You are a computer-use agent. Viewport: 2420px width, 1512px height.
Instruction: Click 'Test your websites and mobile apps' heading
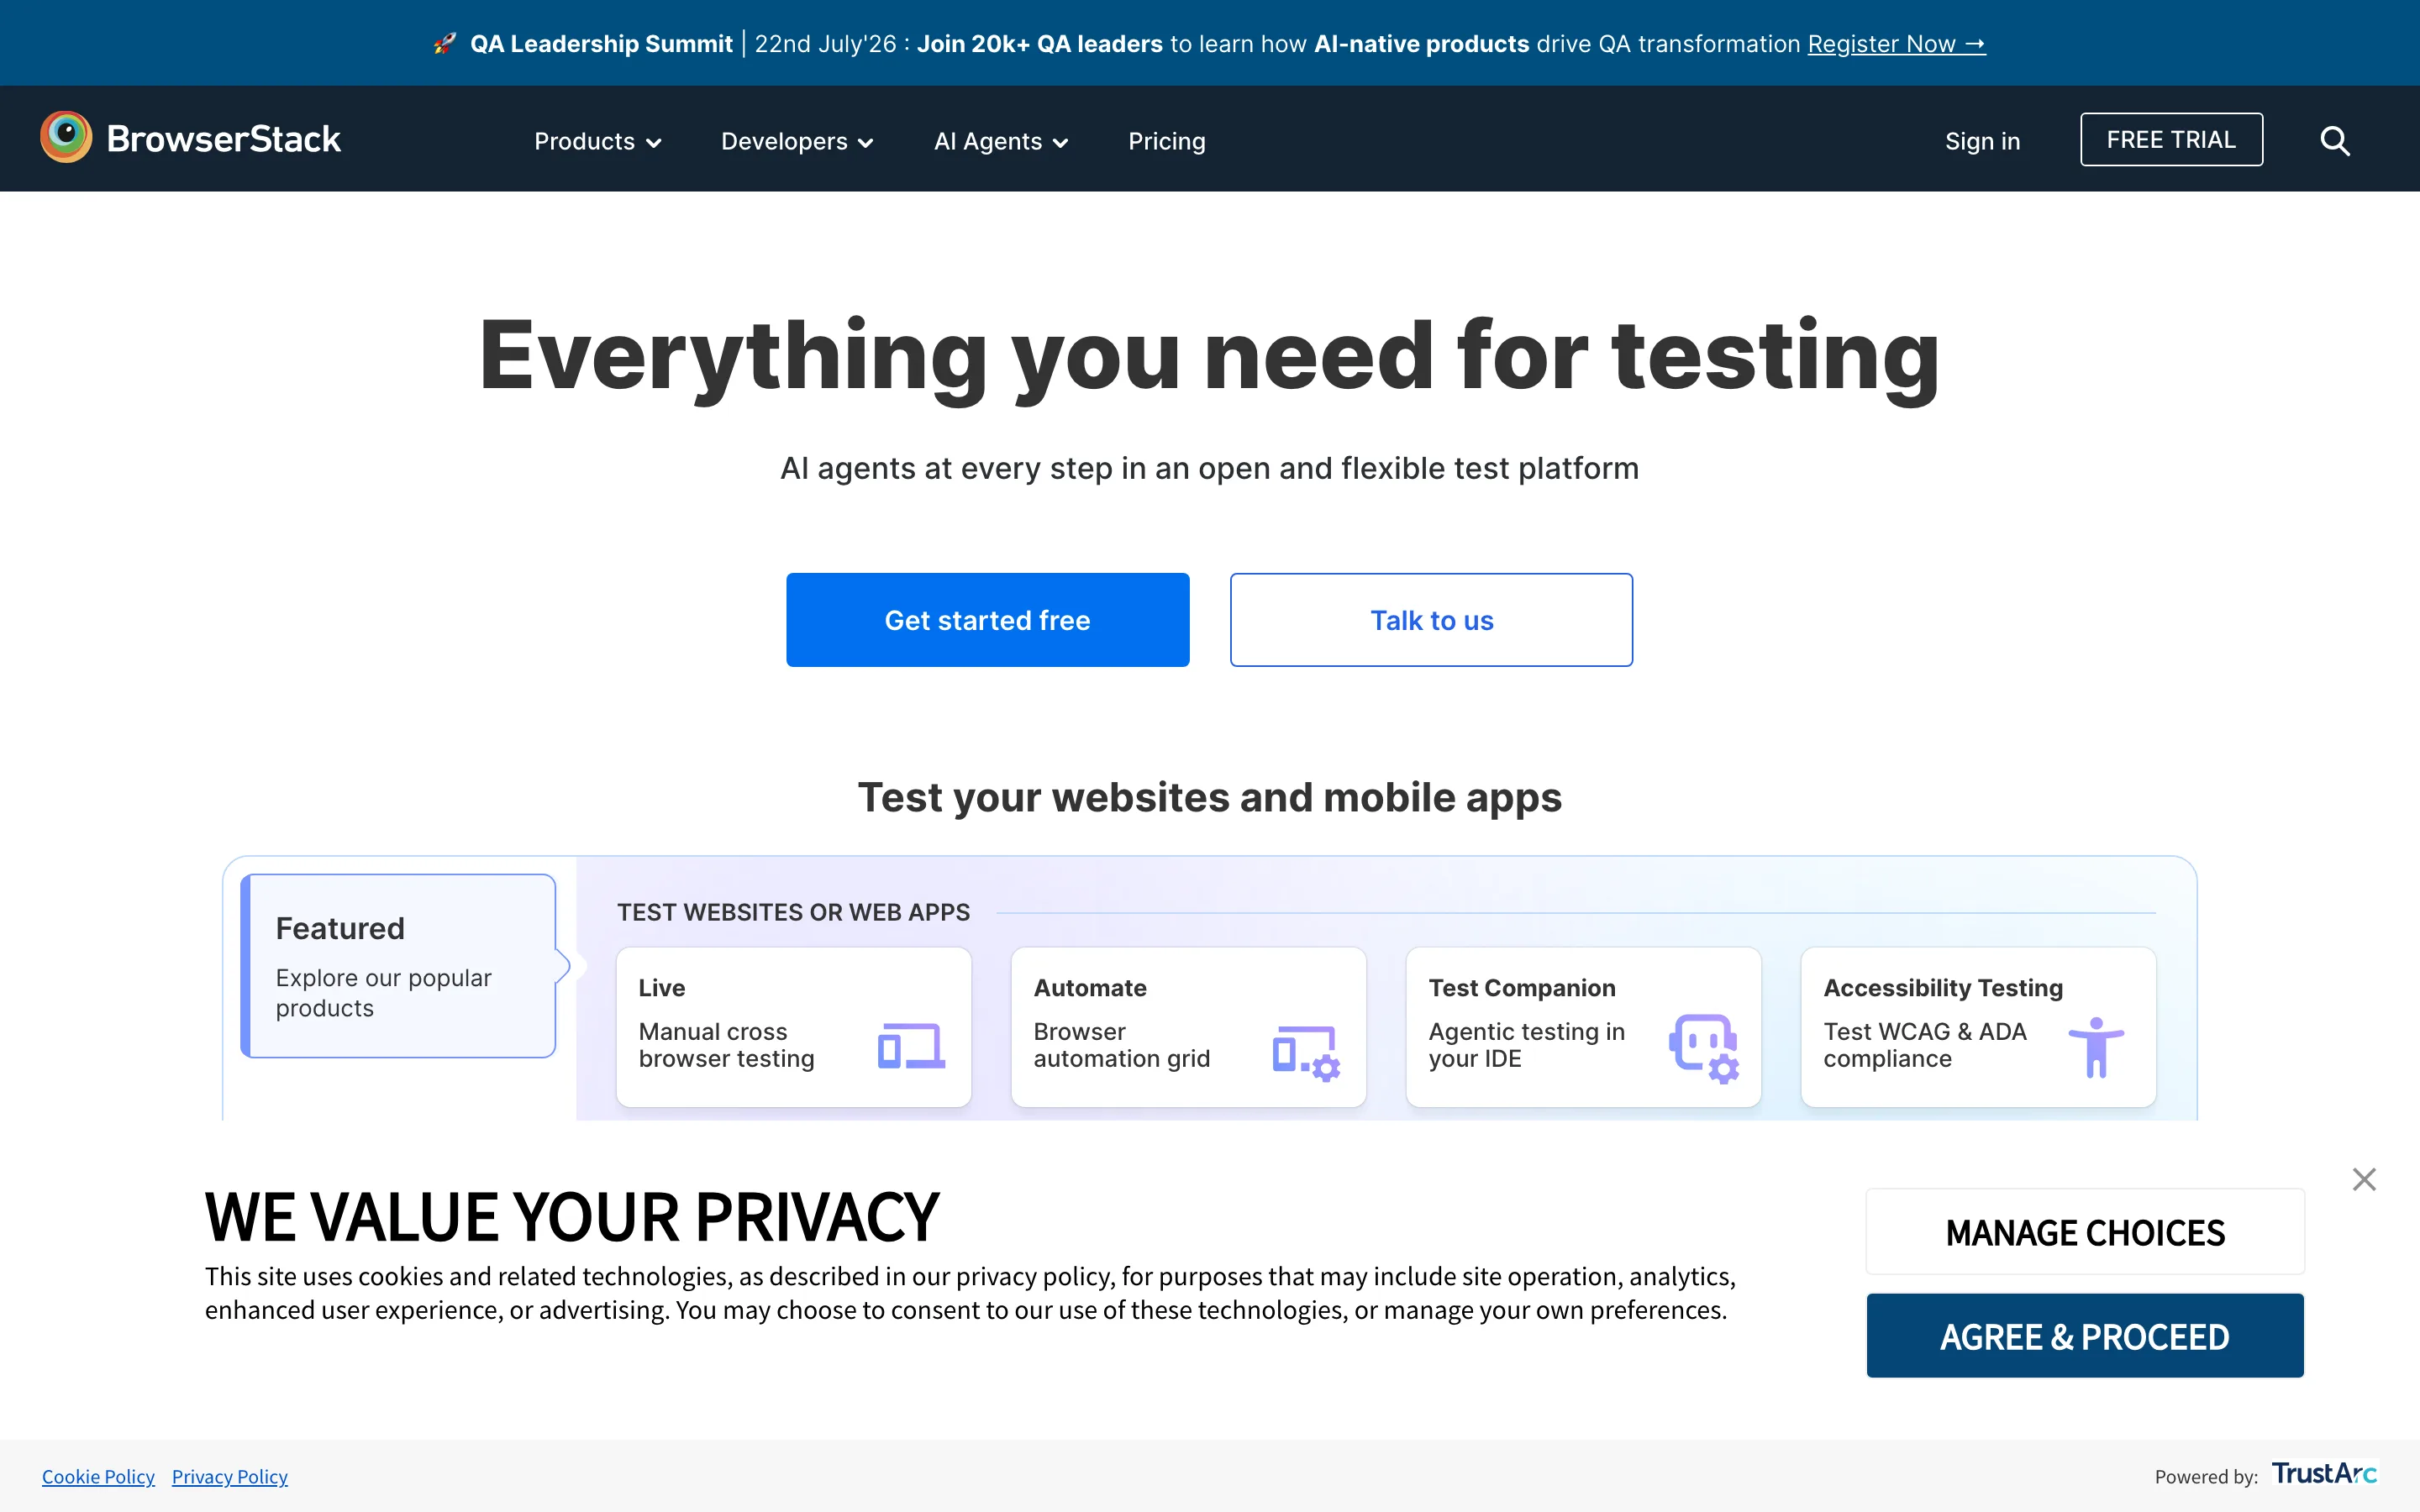coord(1210,798)
